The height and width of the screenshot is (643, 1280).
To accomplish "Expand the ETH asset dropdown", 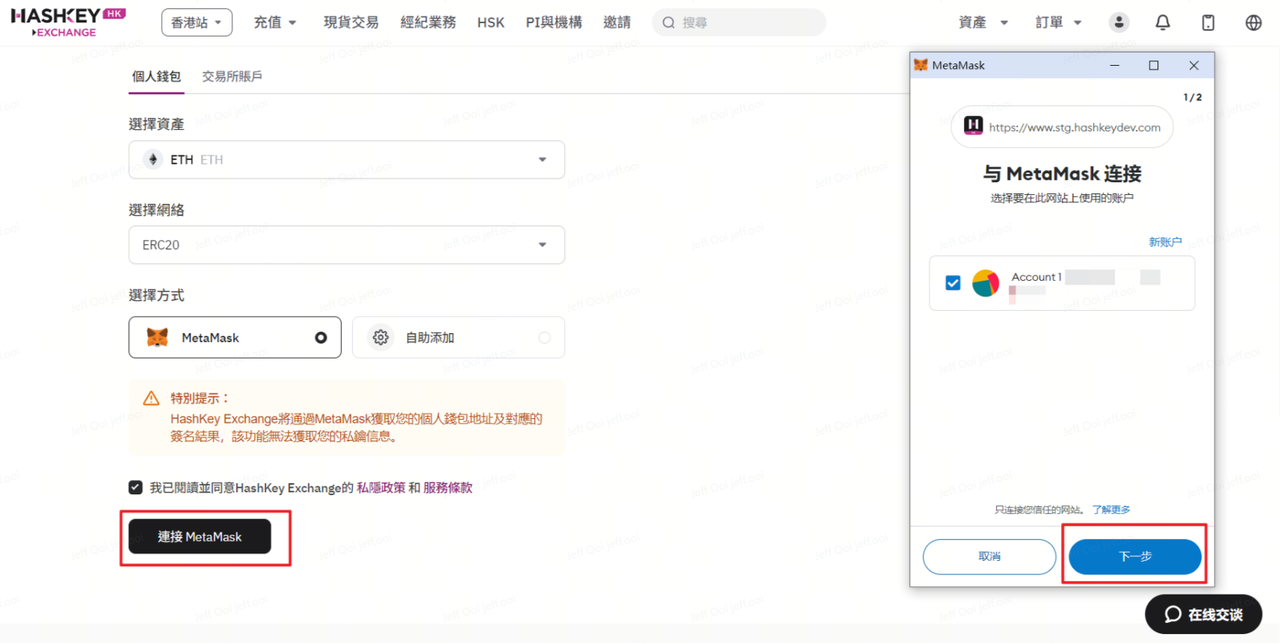I will tap(346, 160).
